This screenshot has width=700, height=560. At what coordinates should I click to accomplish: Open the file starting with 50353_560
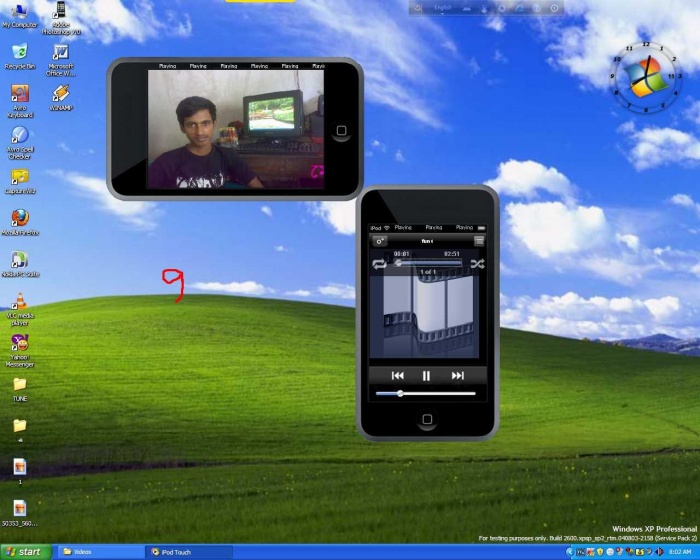(20, 513)
